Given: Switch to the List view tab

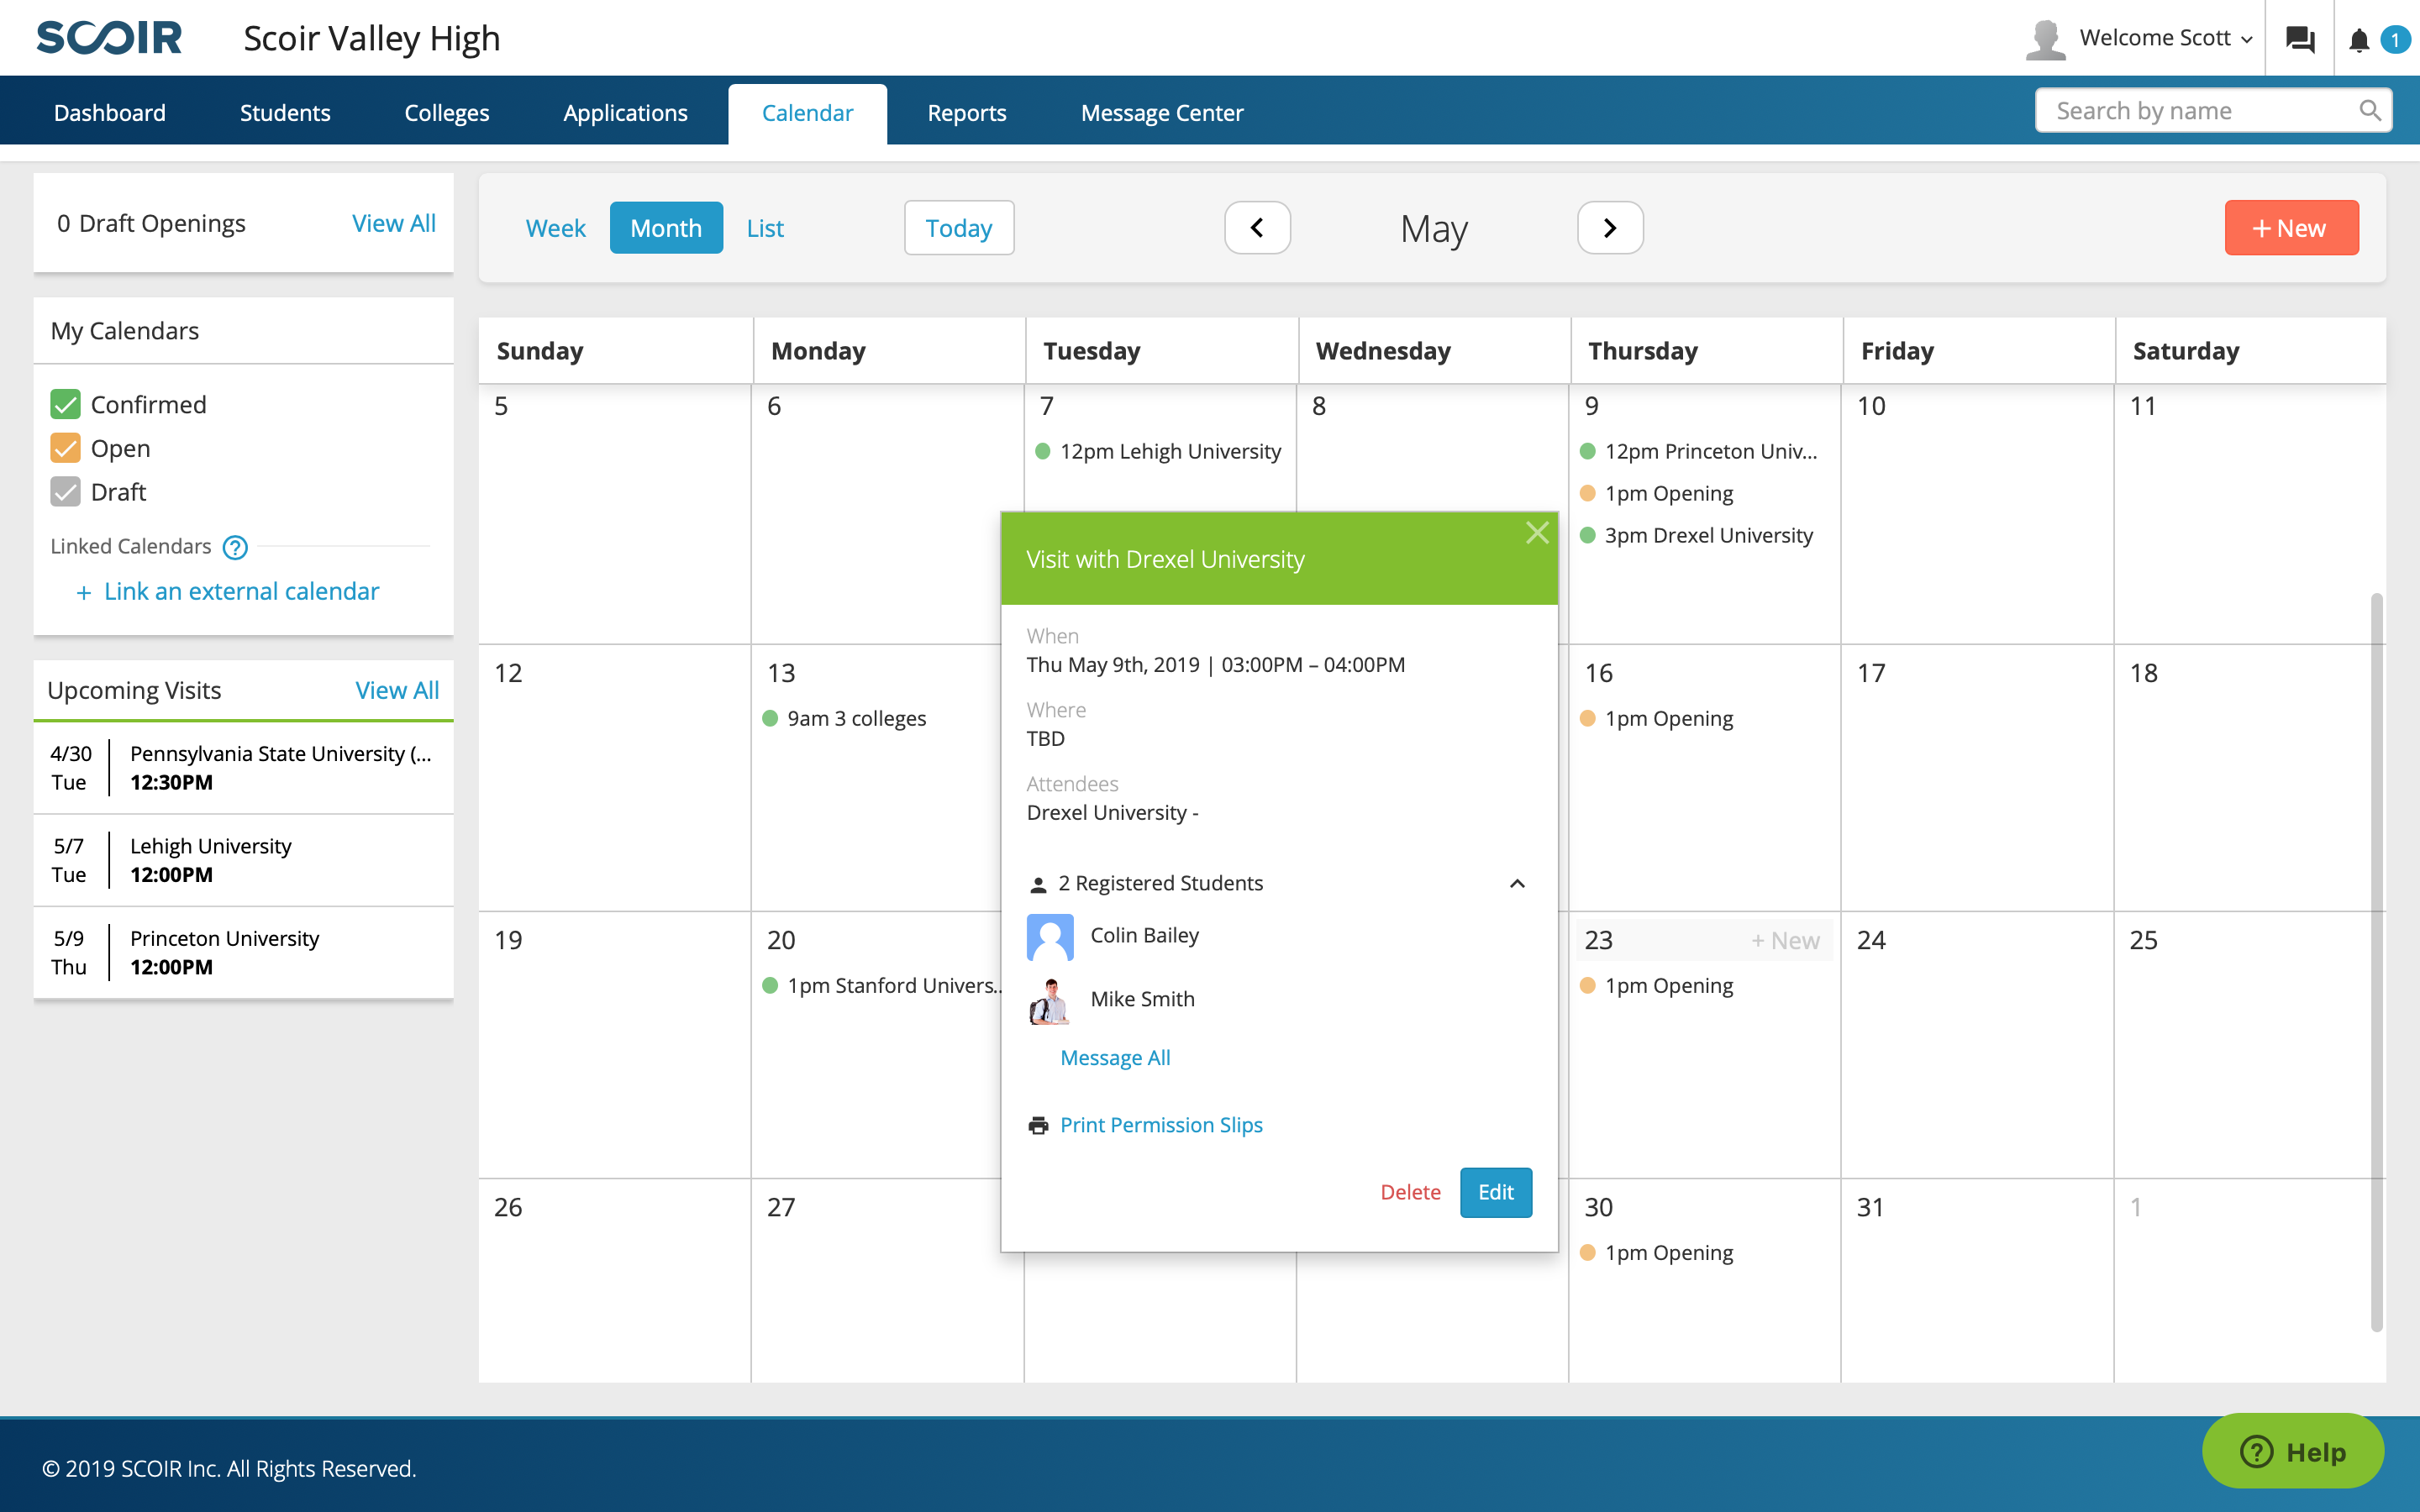Looking at the screenshot, I should (763, 227).
